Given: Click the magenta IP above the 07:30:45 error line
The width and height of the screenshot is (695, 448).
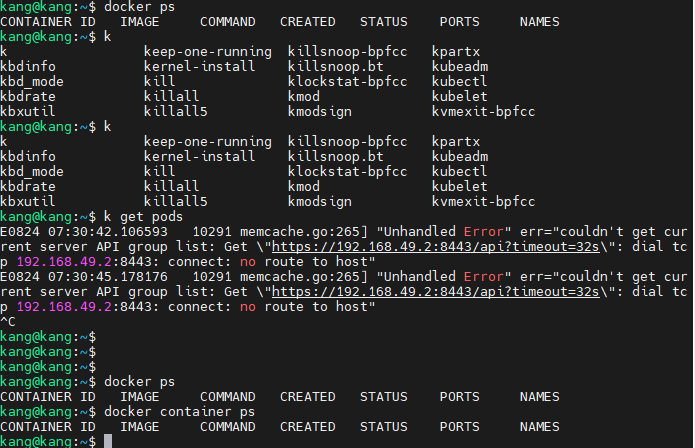Looking at the screenshot, I should 64,262.
